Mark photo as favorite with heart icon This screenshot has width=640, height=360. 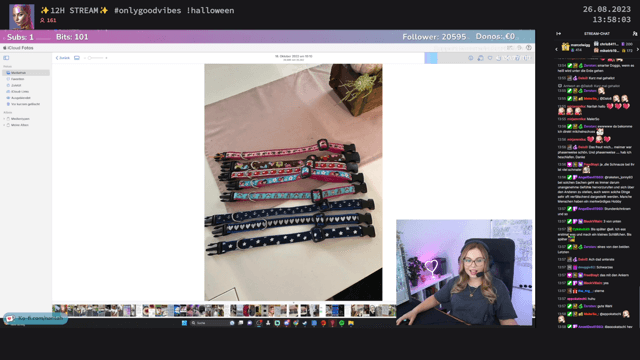click(x=490, y=58)
